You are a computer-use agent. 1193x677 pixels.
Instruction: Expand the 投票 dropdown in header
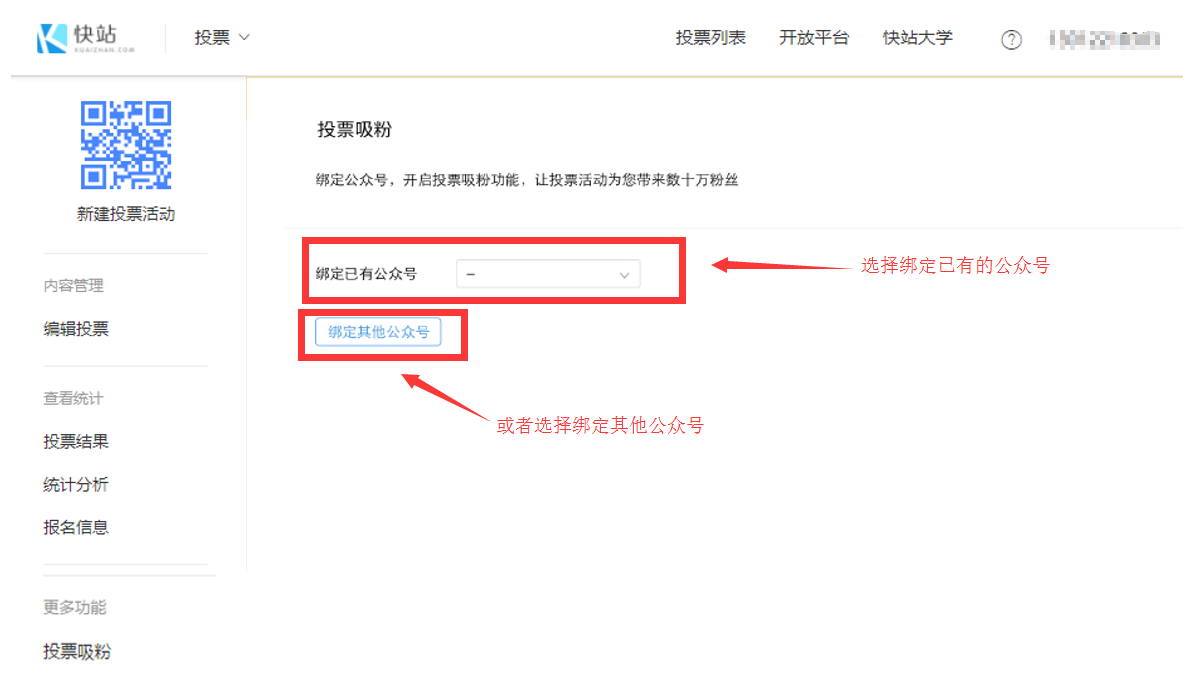click(221, 38)
